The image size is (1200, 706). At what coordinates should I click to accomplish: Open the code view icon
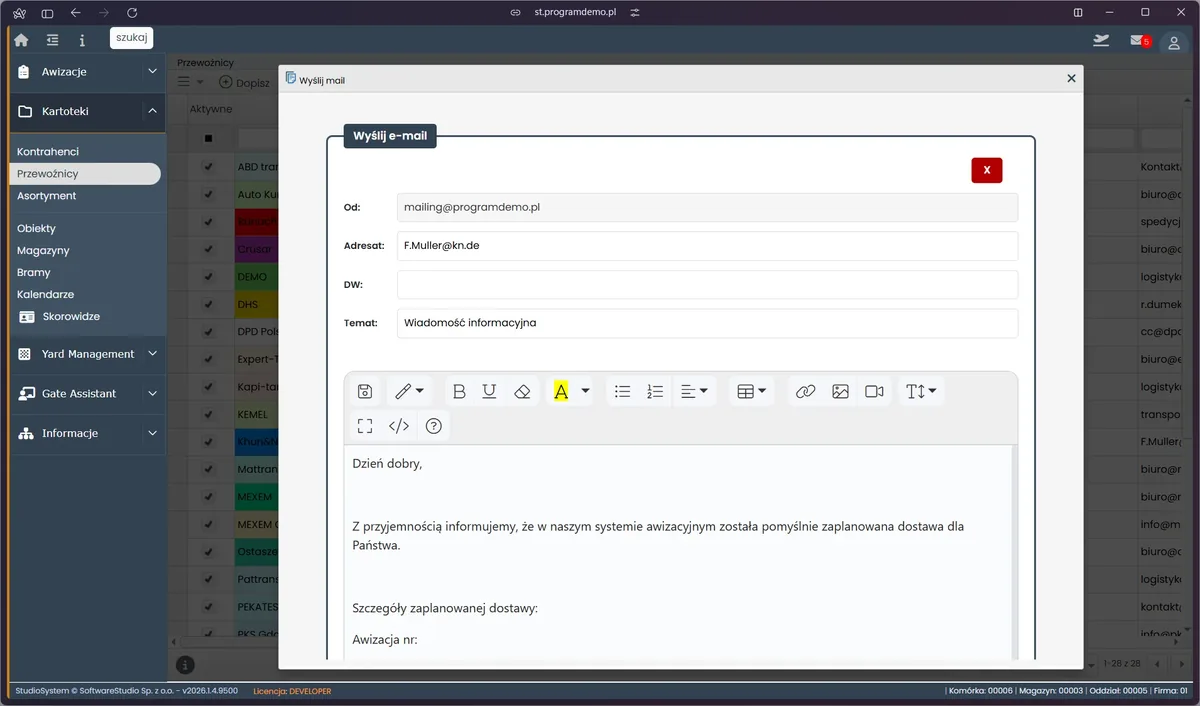click(x=399, y=426)
